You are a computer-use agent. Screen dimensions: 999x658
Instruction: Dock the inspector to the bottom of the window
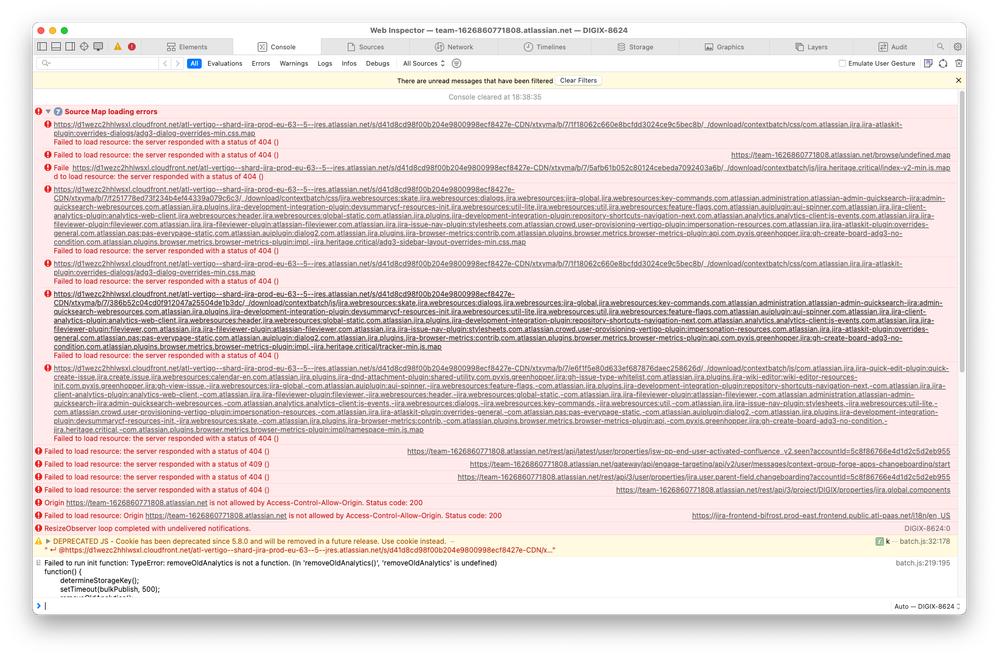56,46
